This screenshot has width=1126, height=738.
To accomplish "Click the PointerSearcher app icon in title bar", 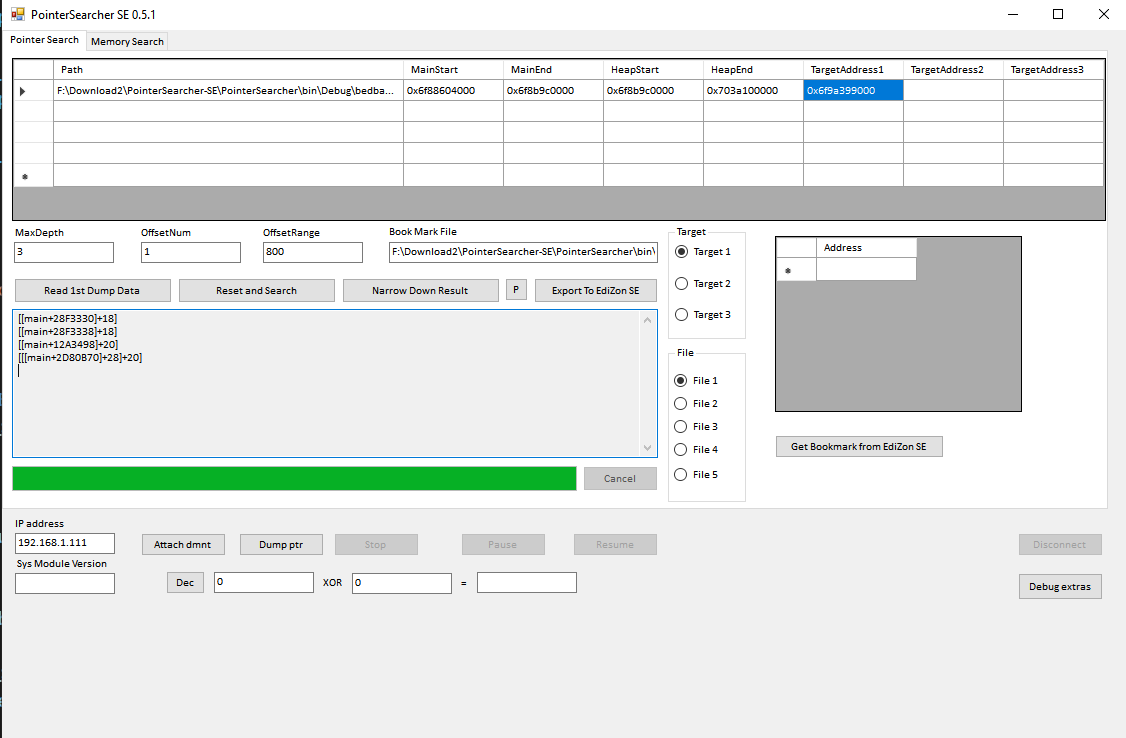I will tap(17, 14).
